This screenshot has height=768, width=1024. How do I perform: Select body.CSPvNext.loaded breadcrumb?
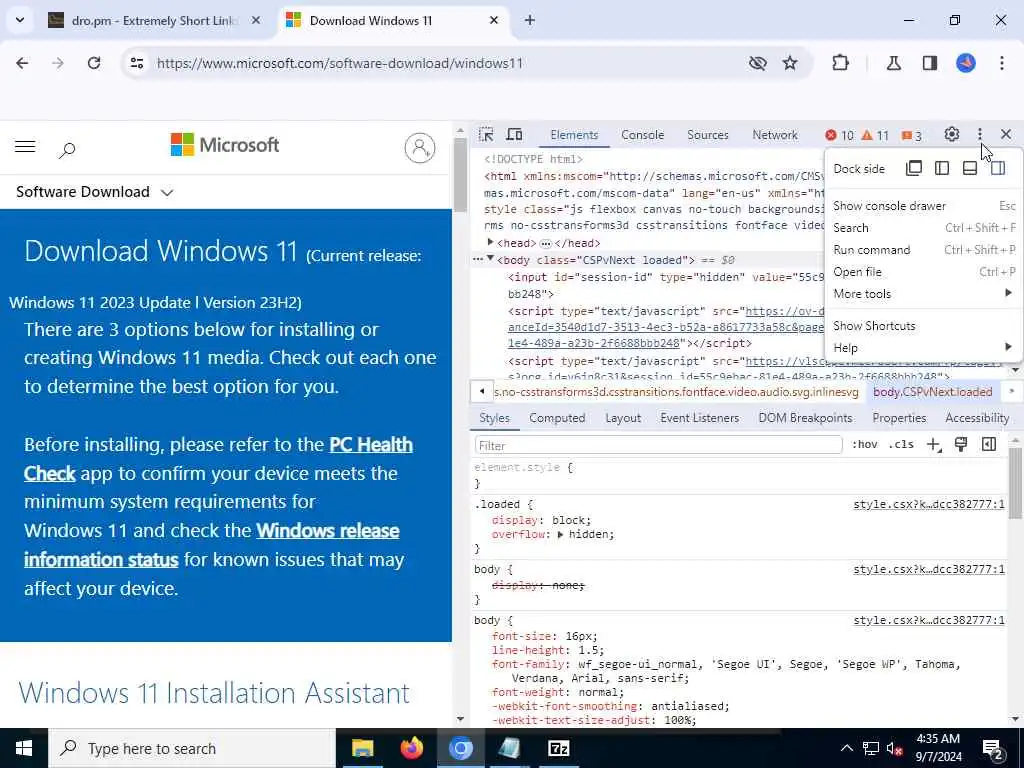pyautogui.click(x=933, y=392)
